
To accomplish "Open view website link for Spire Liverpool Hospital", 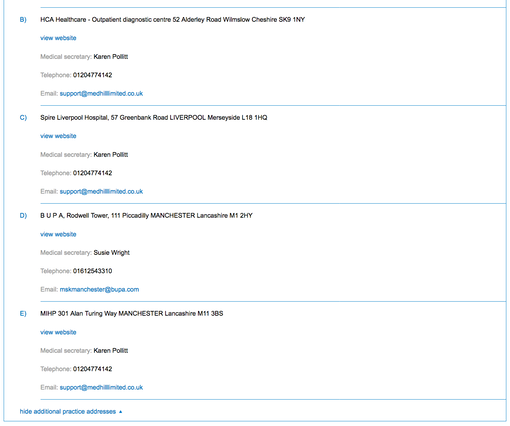I will point(58,136).
